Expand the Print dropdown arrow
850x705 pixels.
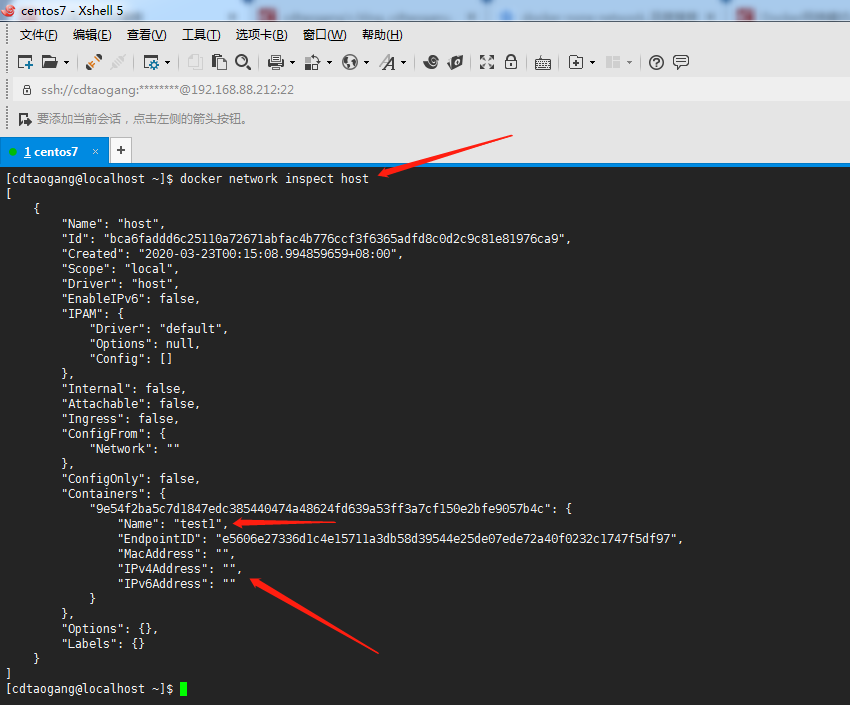(292, 63)
